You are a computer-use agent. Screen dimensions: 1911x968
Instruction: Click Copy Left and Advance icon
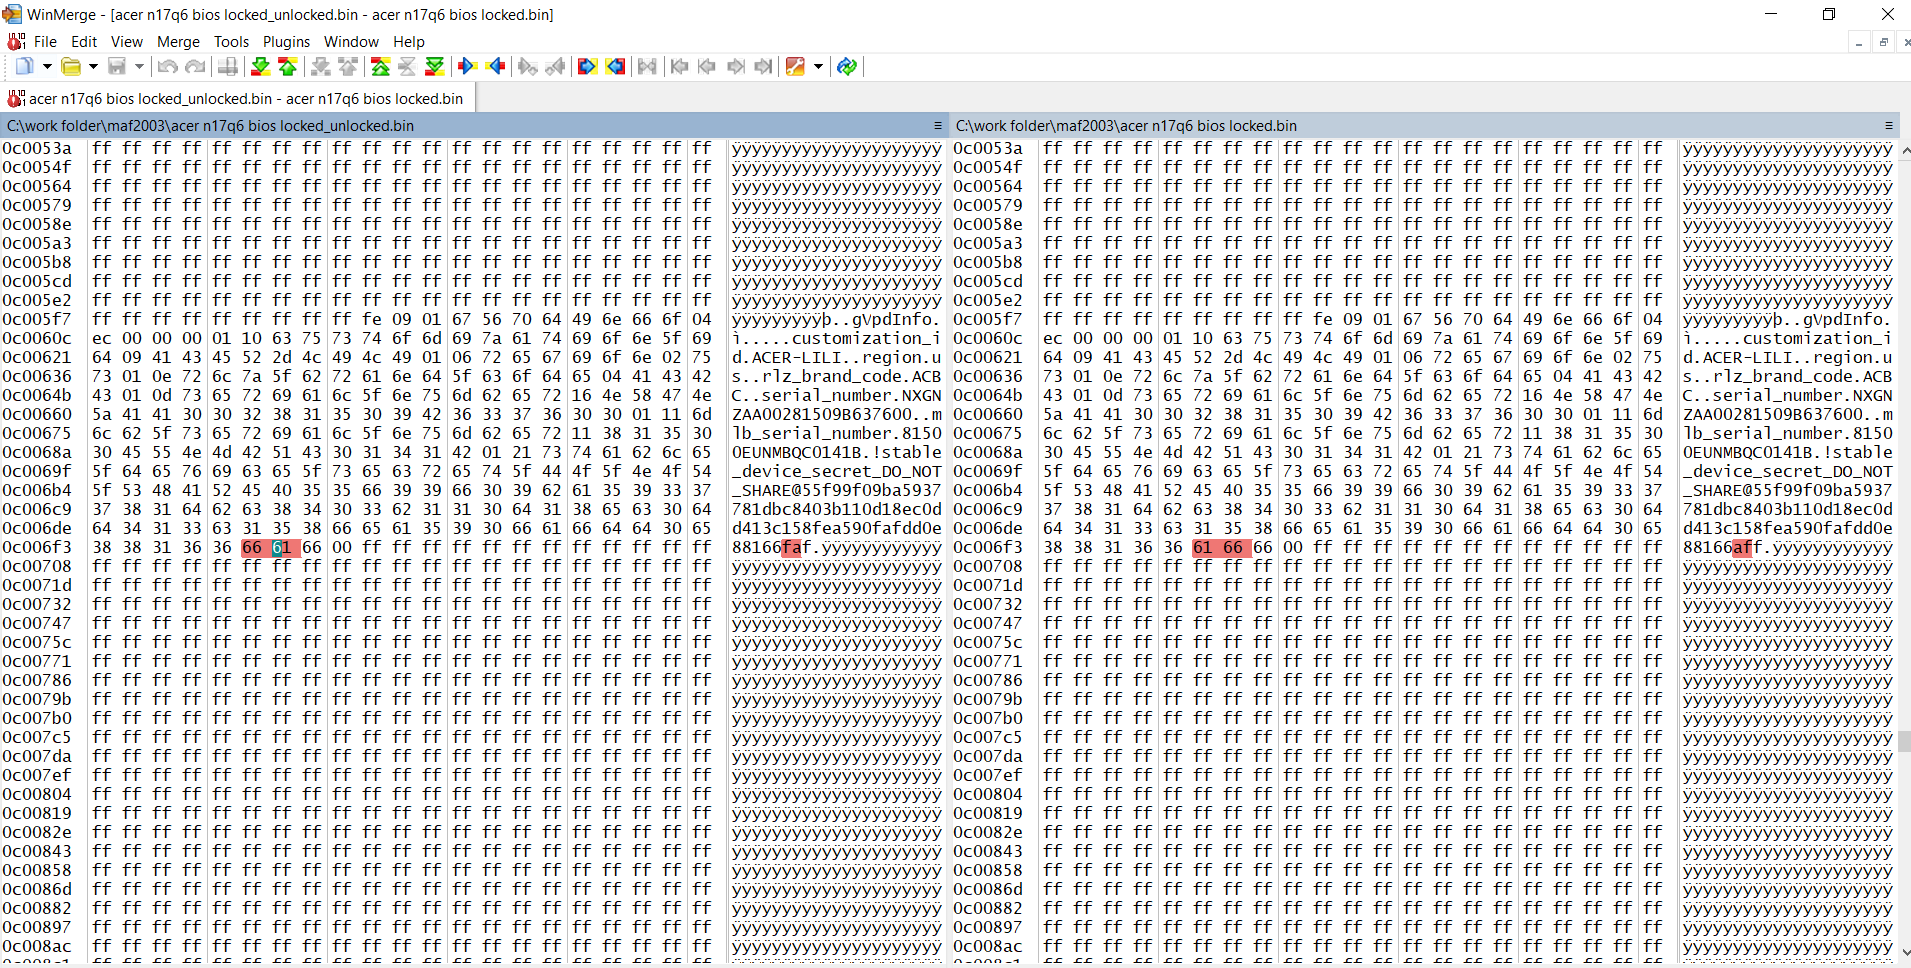[x=555, y=66]
